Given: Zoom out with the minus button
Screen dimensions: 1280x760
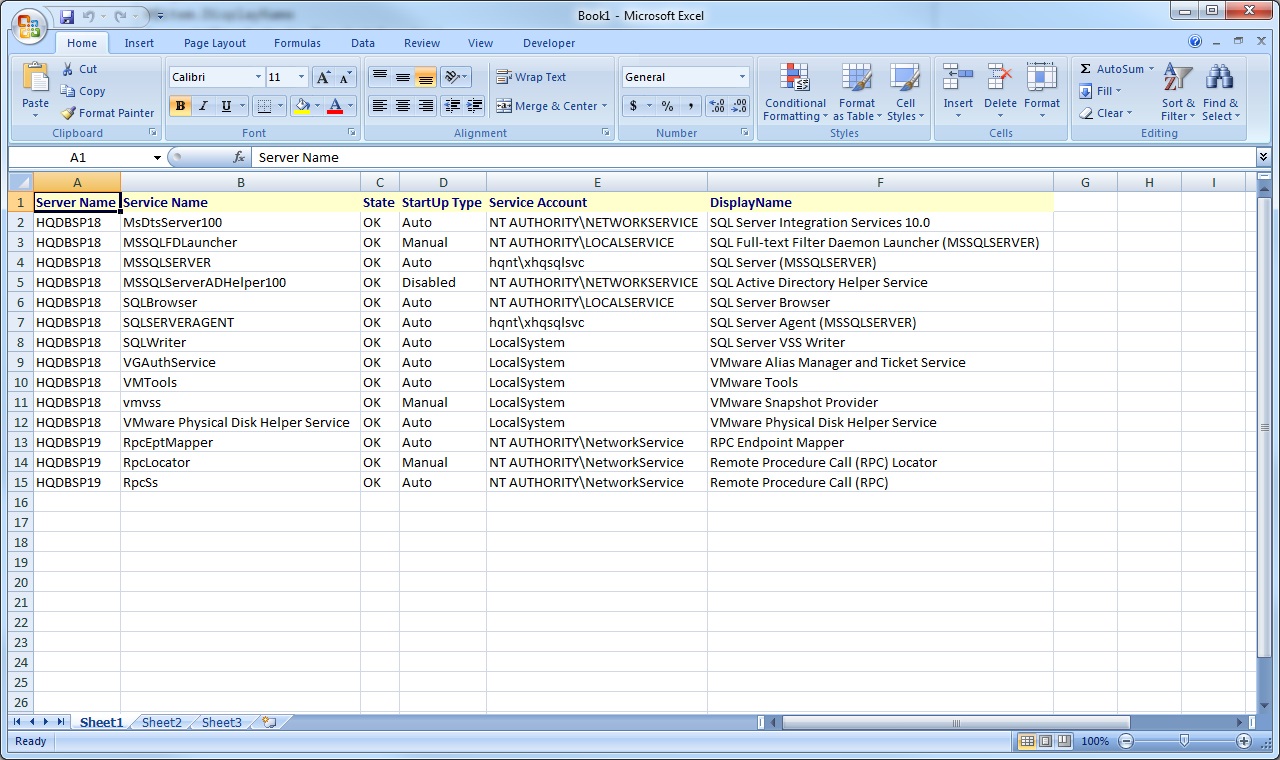Looking at the screenshot, I should tap(1126, 741).
